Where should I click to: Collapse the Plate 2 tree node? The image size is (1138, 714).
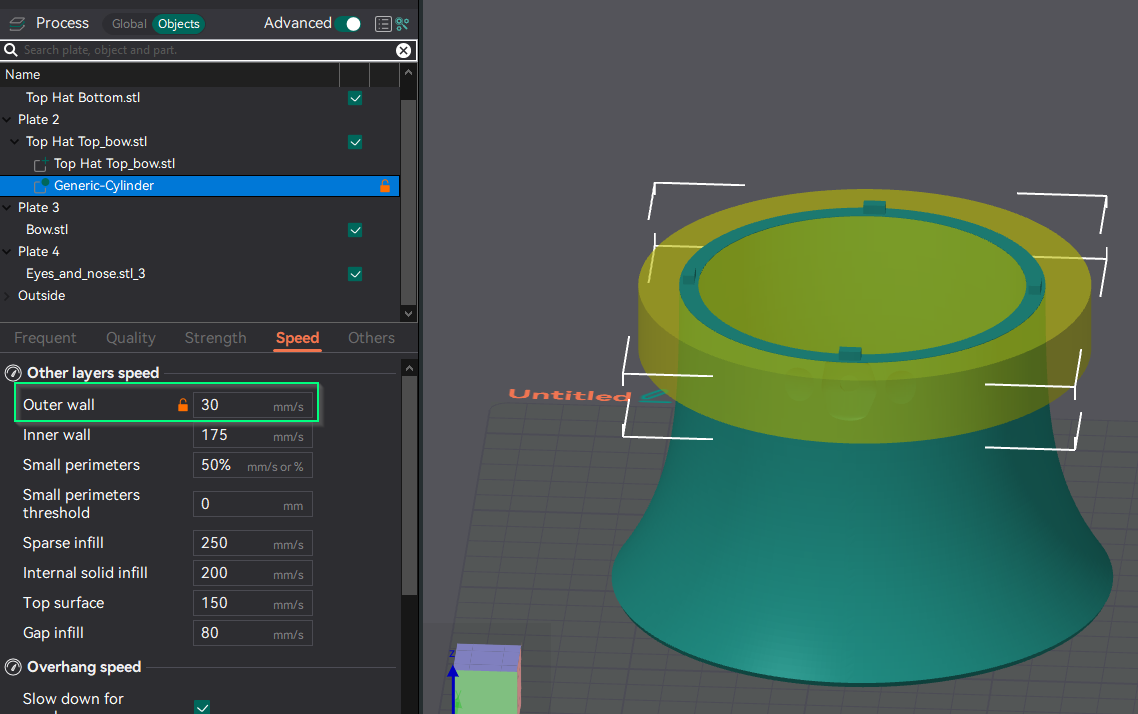pyautogui.click(x=9, y=120)
